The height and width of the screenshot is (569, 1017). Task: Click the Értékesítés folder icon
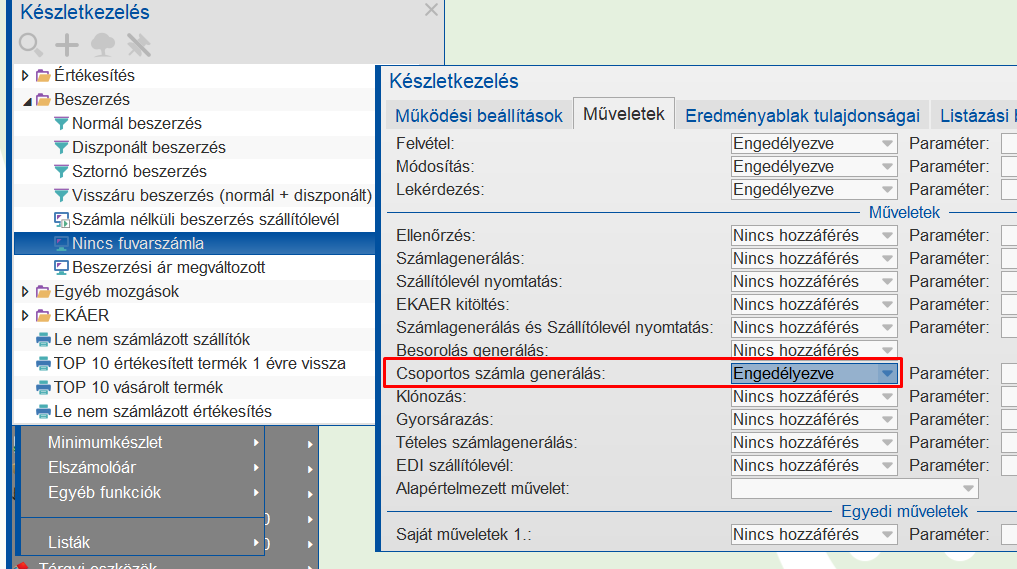43,75
